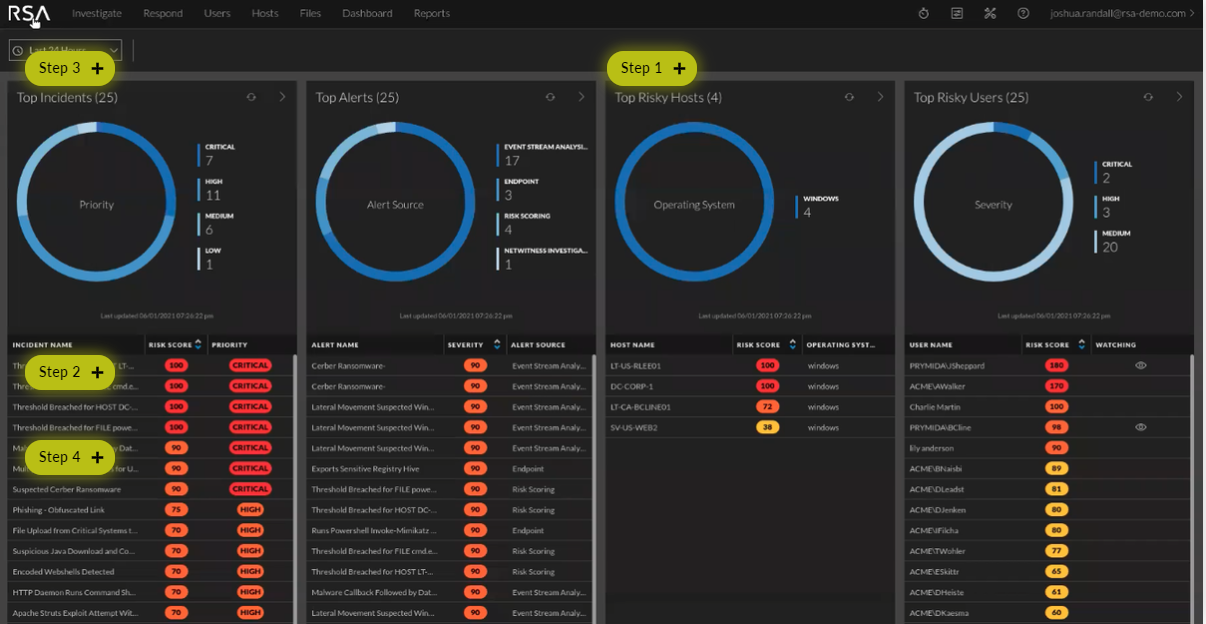Image resolution: width=1206 pixels, height=624 pixels.
Task: Expand the Top Risky Hosts panel chevron
Action: (x=879, y=97)
